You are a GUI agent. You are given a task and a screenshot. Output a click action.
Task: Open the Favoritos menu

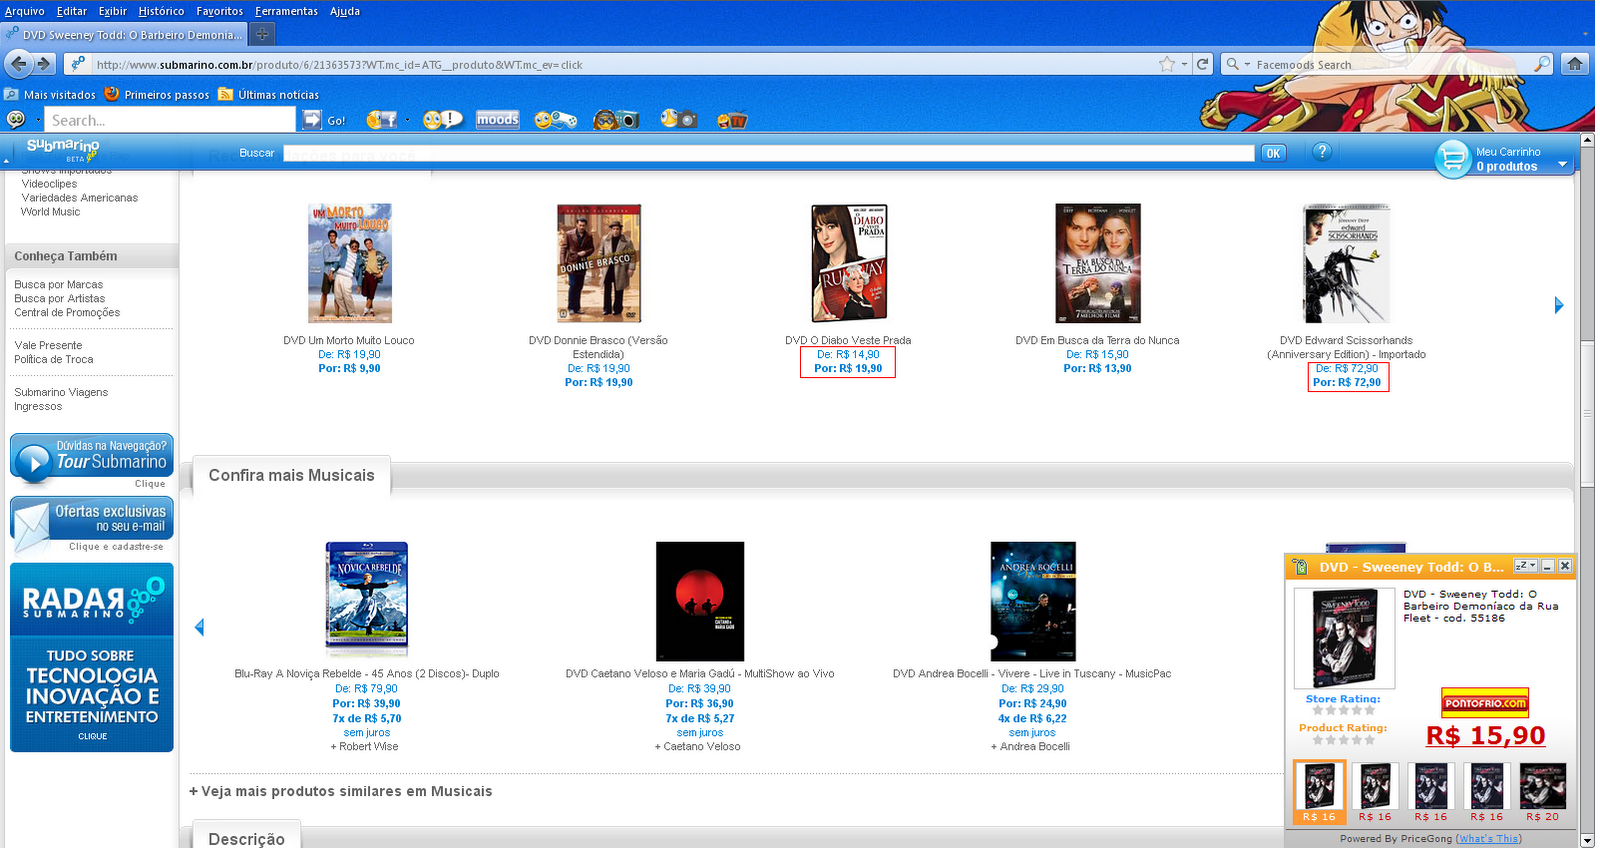coord(220,11)
